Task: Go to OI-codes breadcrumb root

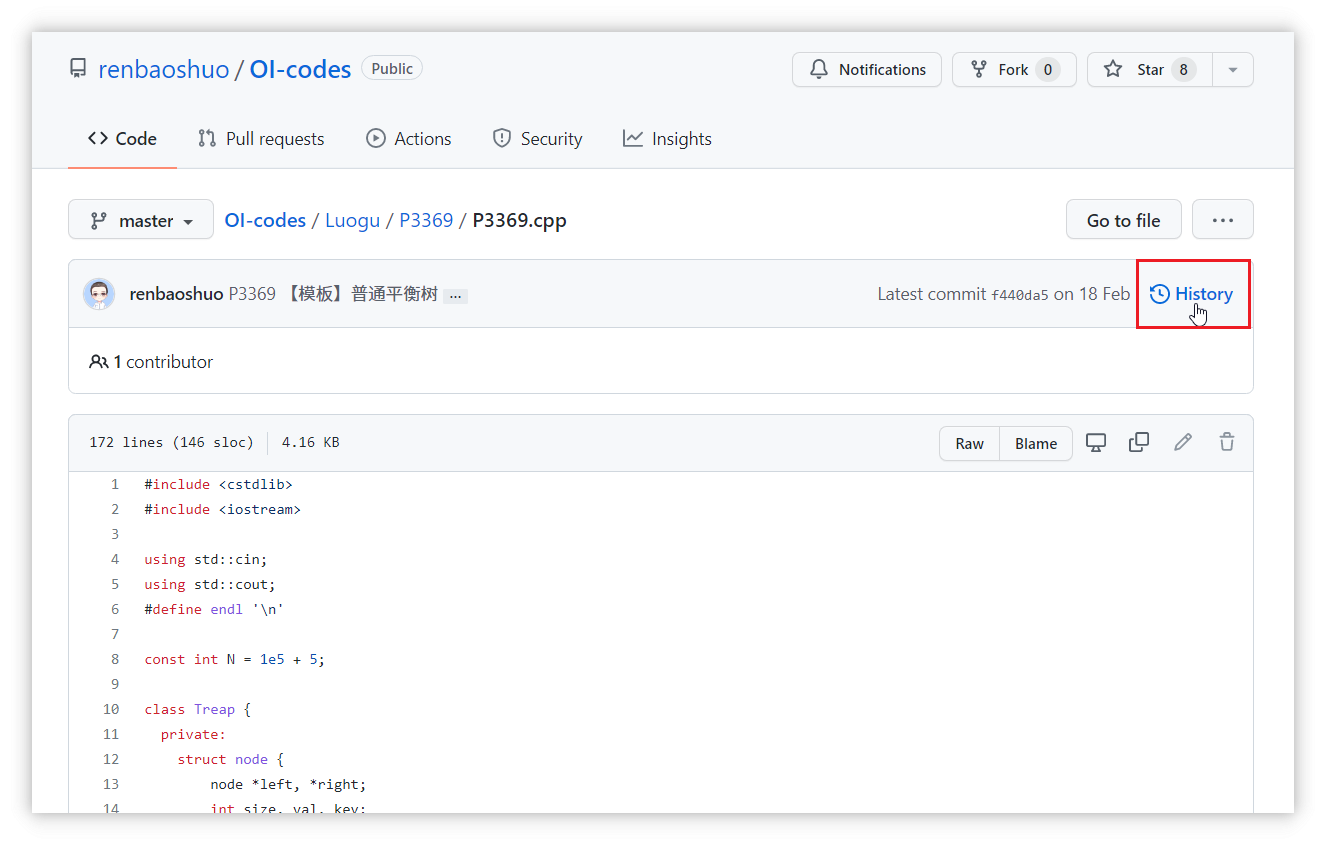Action: click(x=265, y=220)
